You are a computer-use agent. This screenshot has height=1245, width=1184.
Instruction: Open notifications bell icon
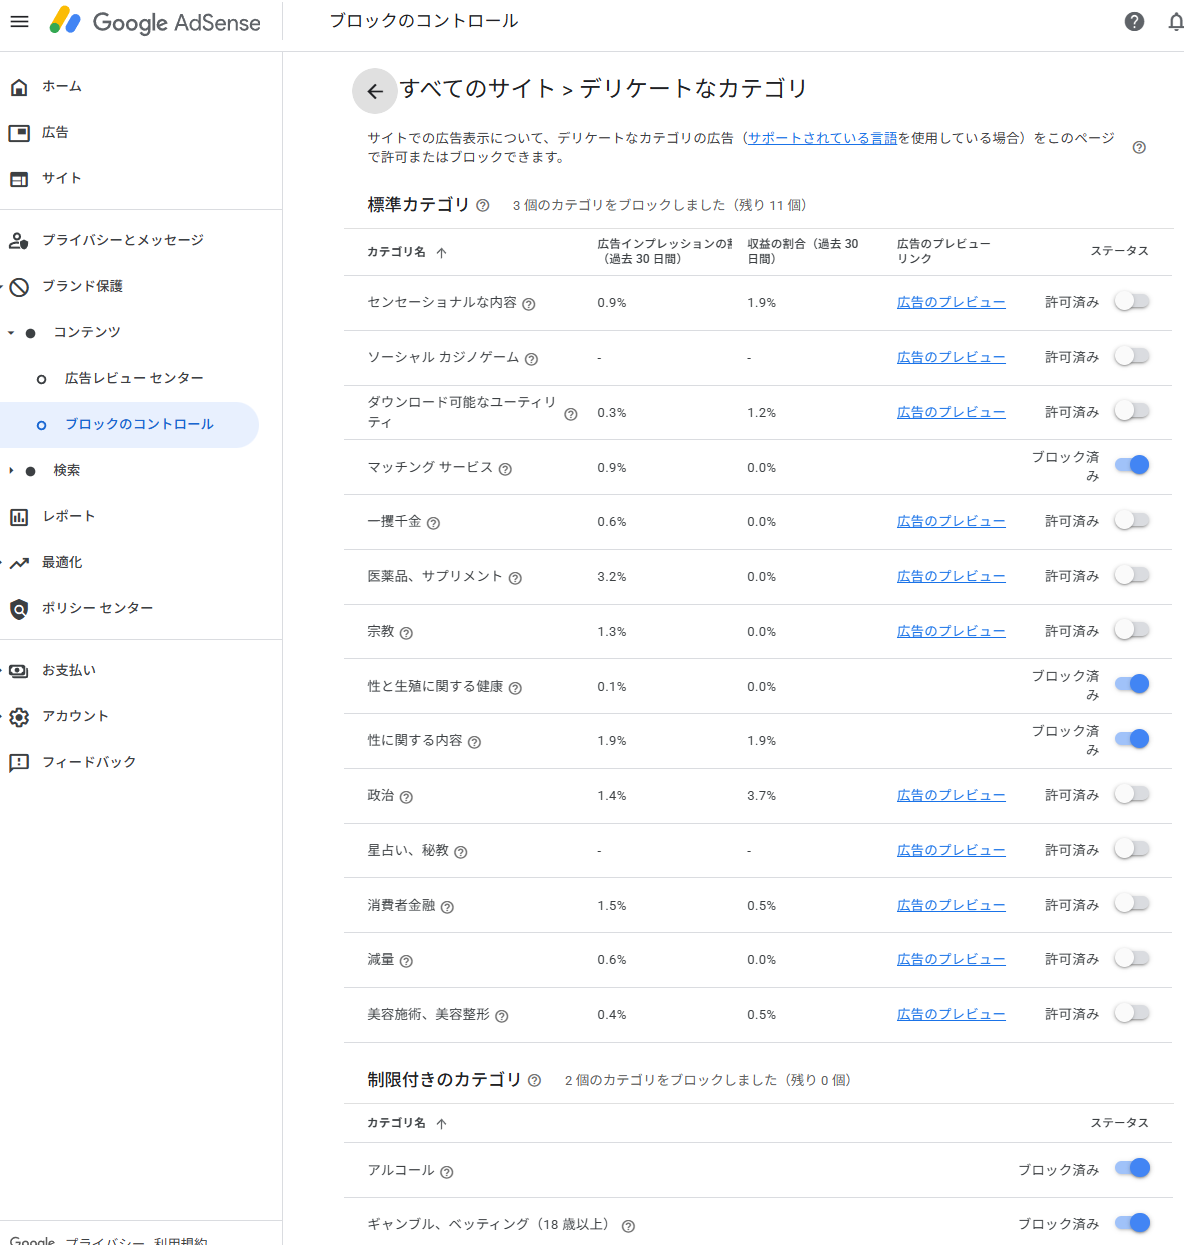[1175, 21]
